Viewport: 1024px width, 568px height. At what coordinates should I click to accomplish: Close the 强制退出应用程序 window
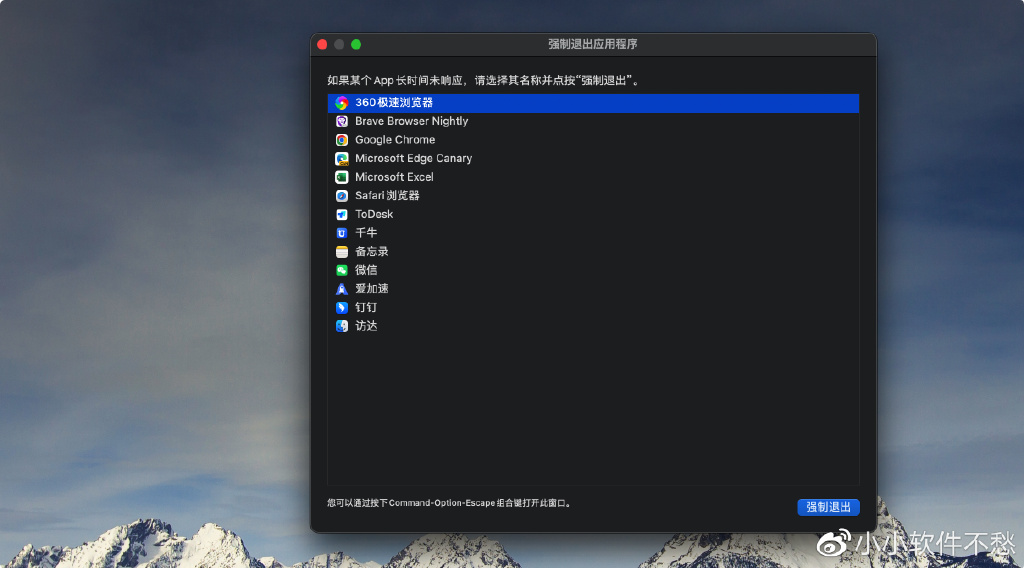coord(322,44)
